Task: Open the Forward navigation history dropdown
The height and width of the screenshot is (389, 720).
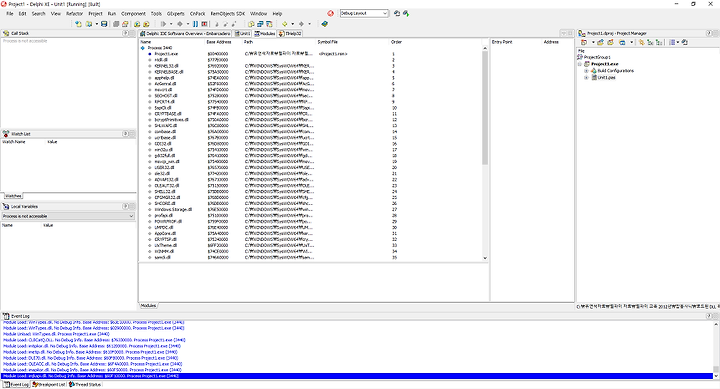Action: tap(309, 24)
